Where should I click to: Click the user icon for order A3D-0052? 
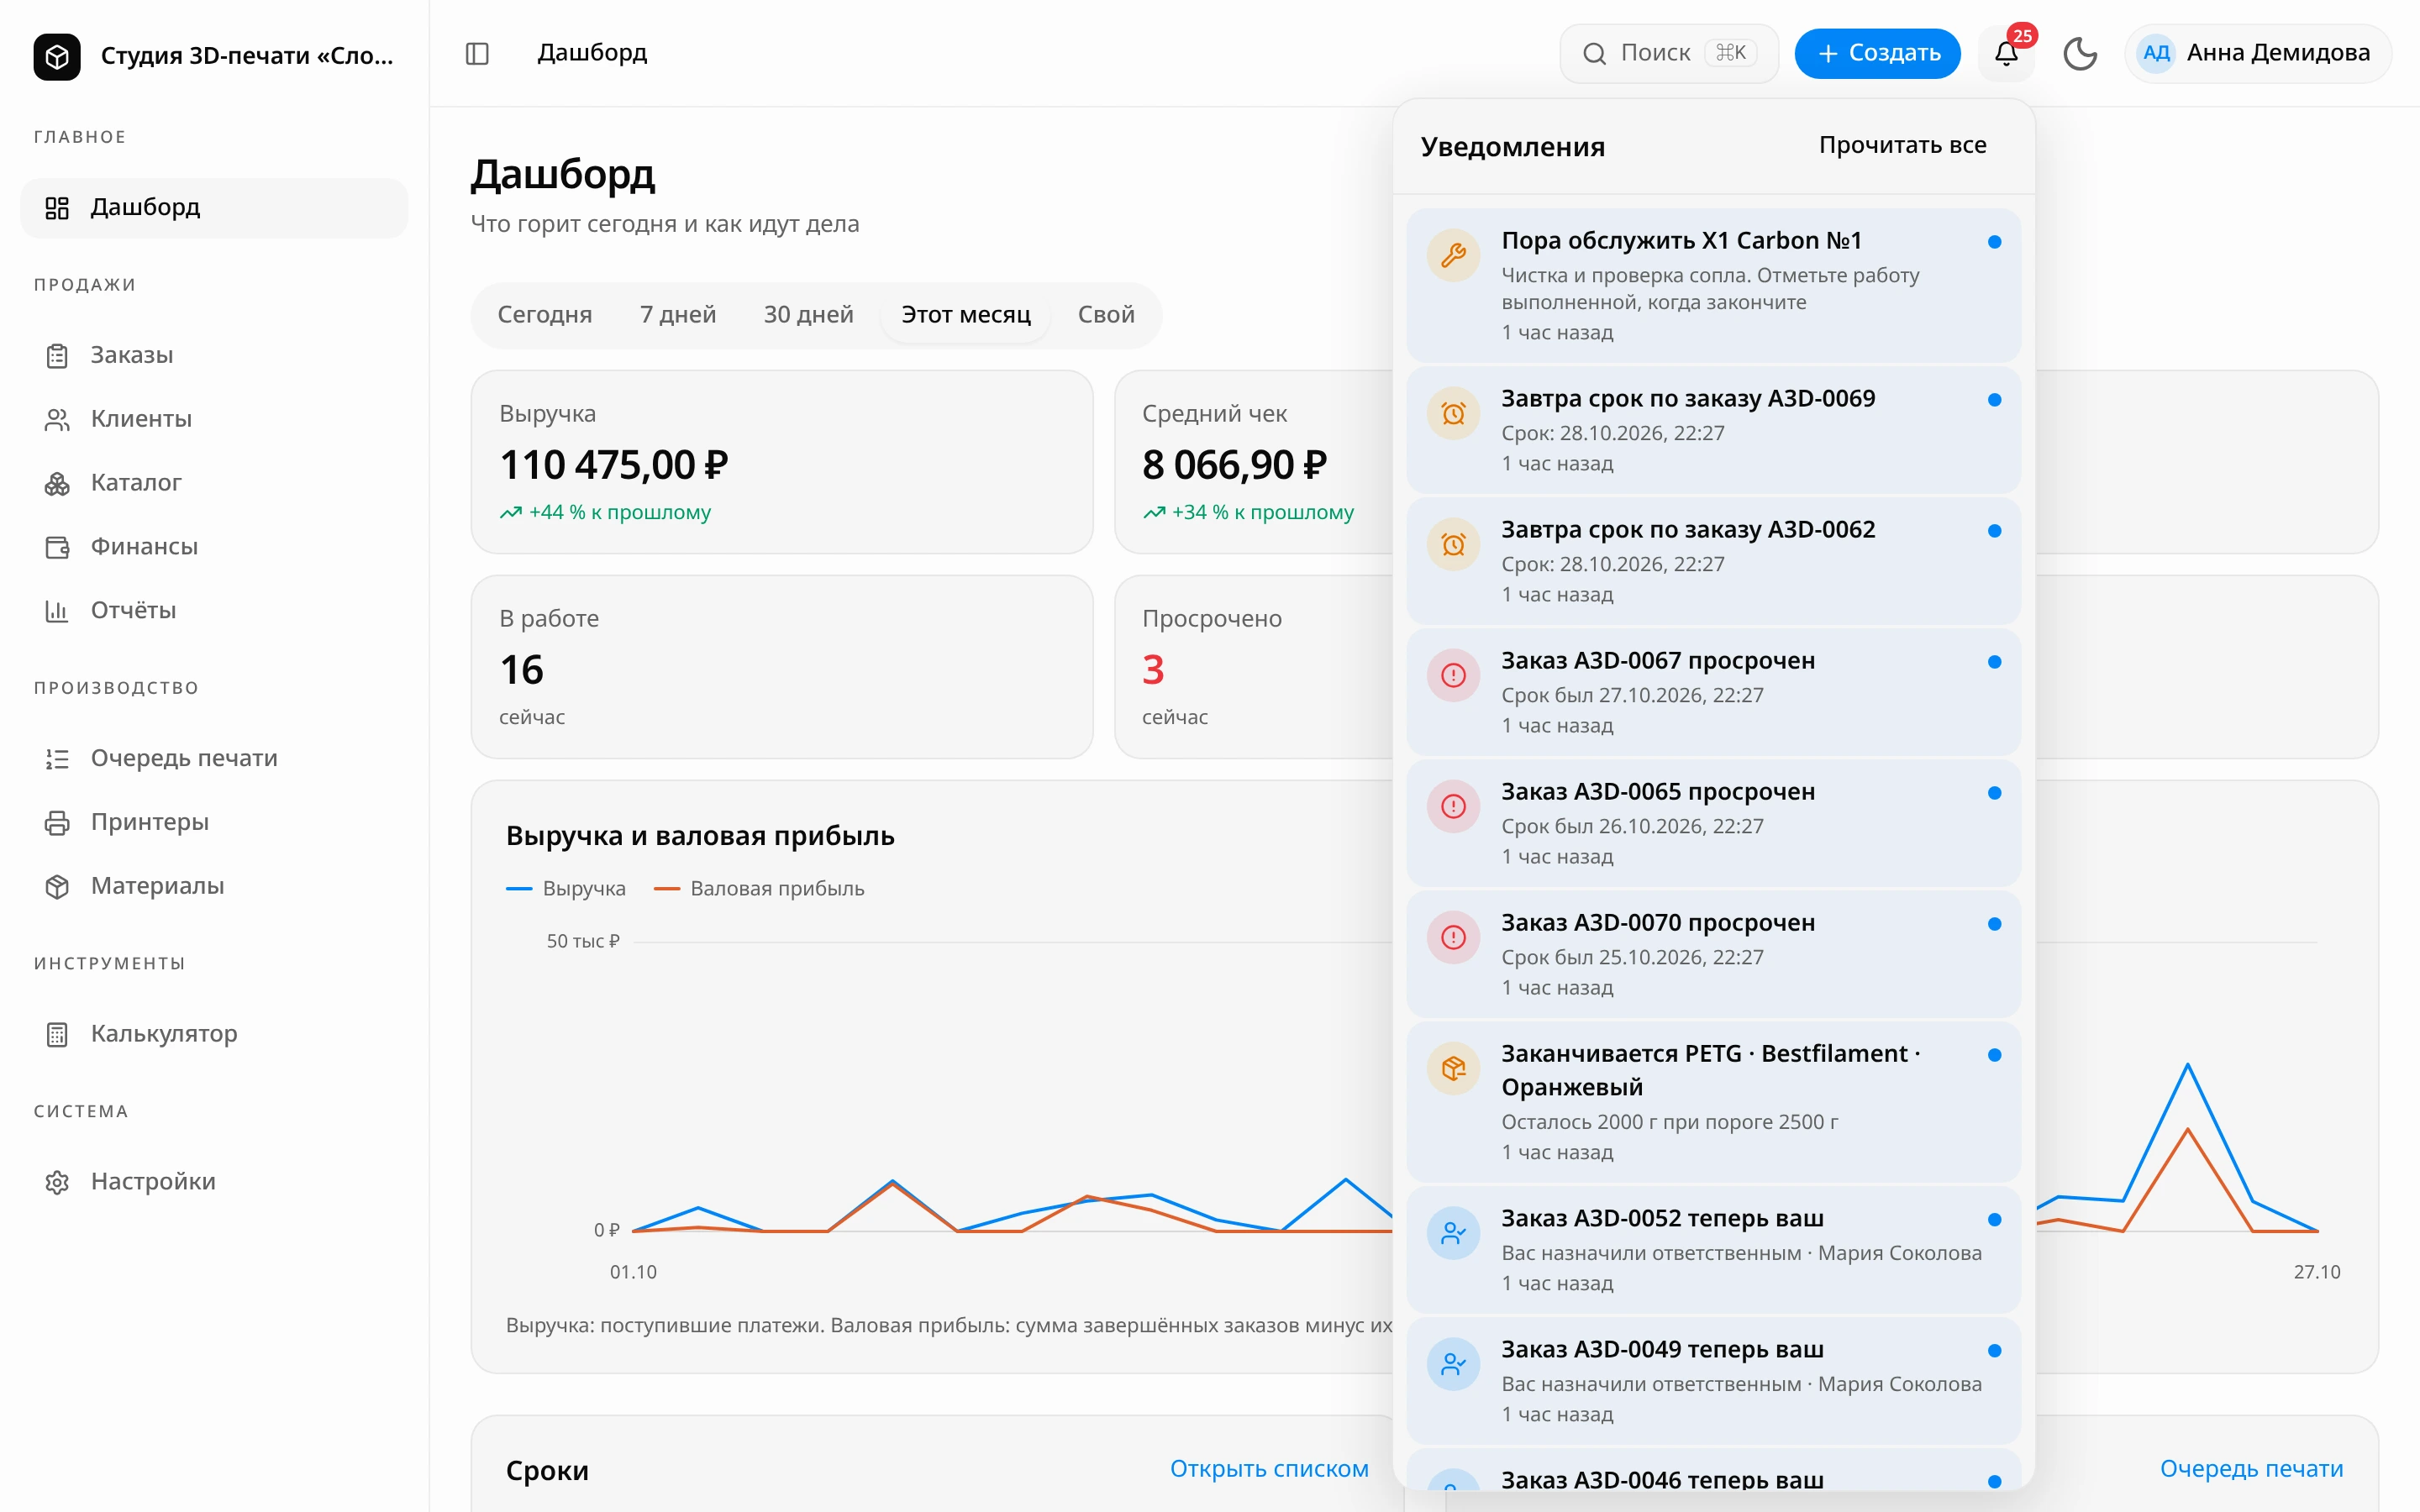1453,1234
